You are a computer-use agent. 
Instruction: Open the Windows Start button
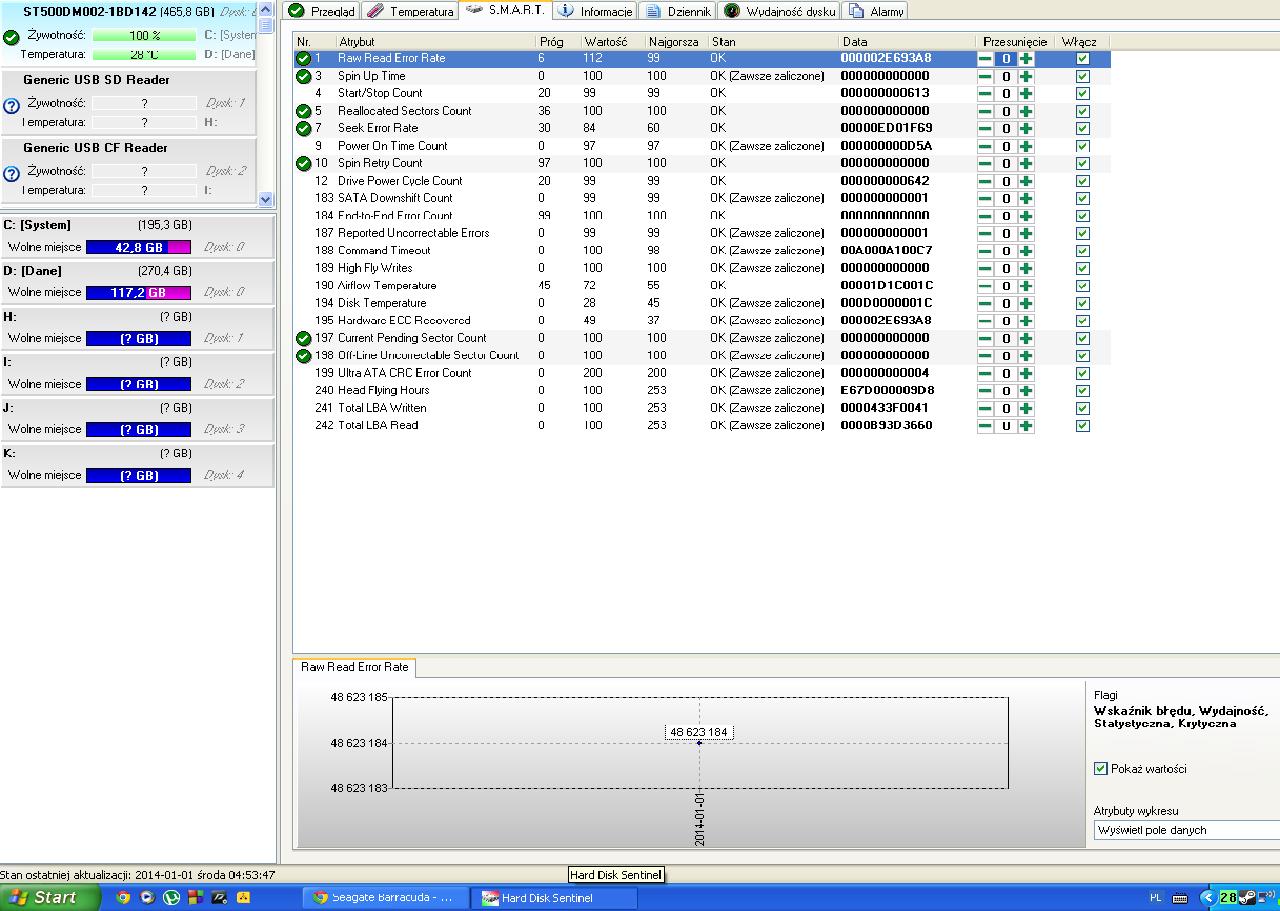pos(50,897)
